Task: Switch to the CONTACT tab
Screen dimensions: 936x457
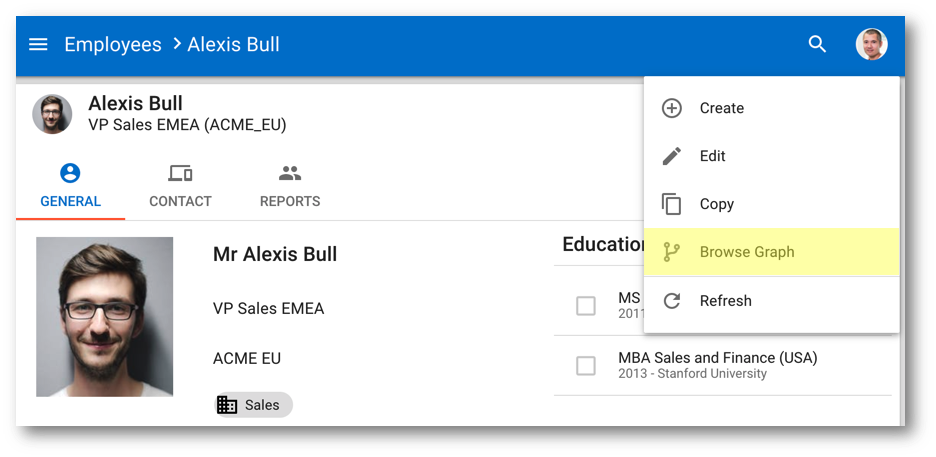Action: click(180, 187)
